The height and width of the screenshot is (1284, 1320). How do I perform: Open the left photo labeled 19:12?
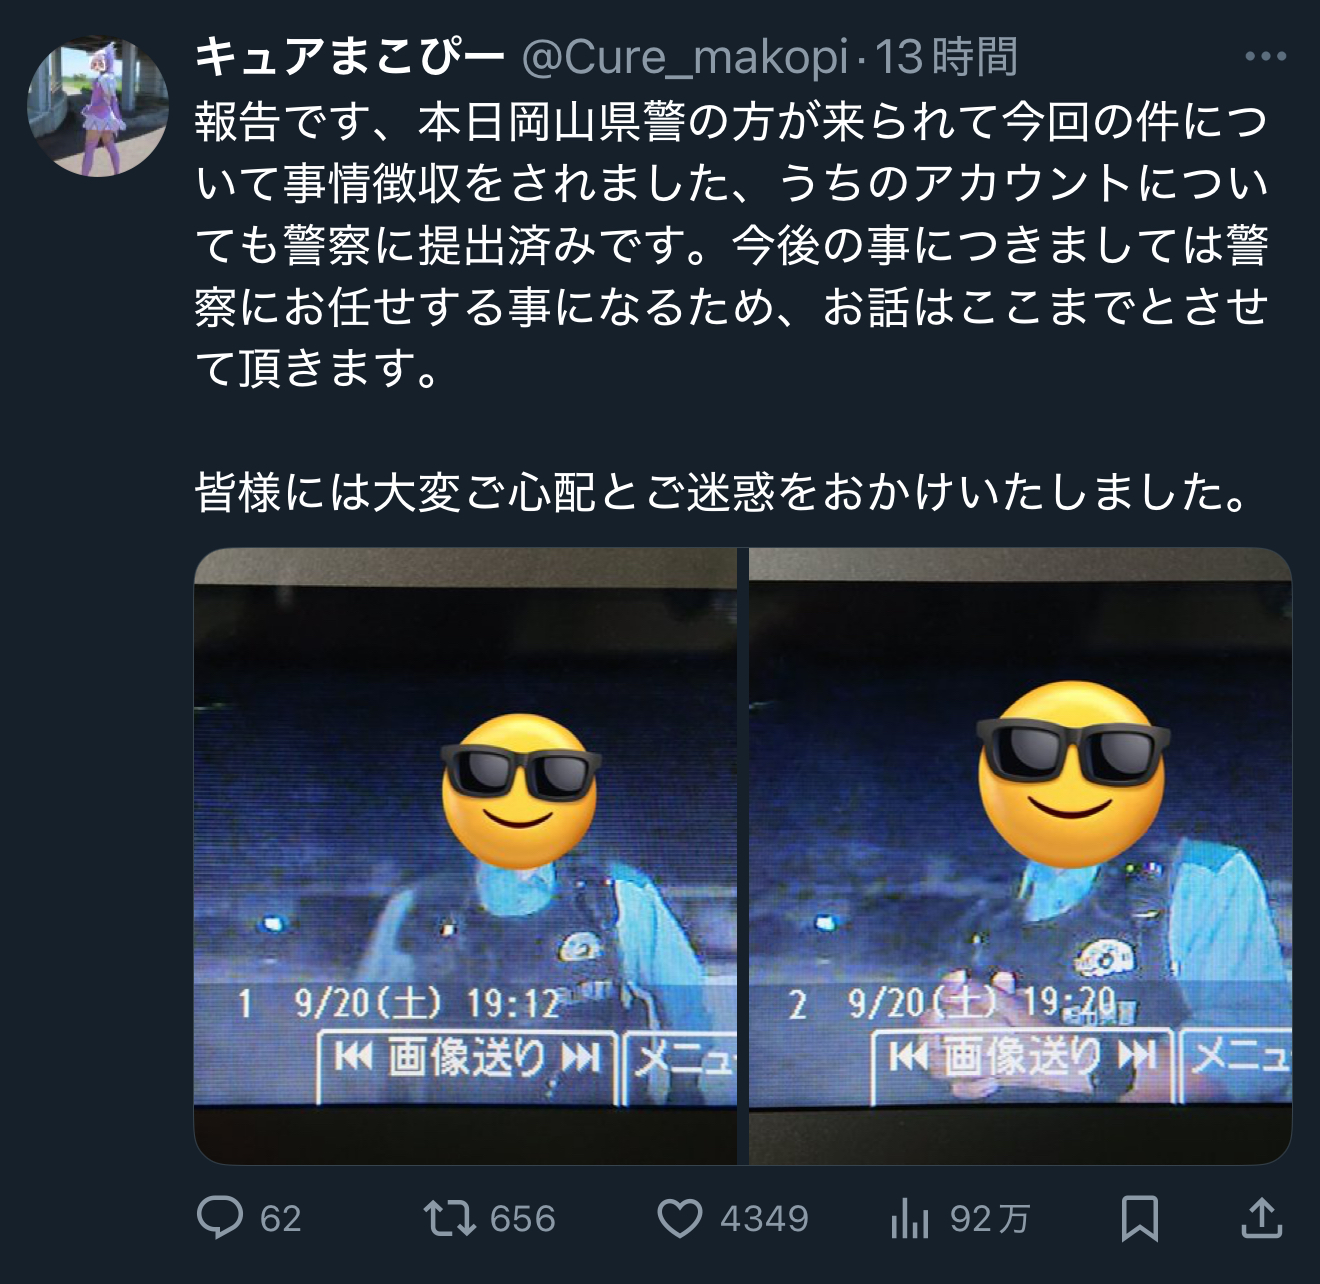(x=465, y=856)
